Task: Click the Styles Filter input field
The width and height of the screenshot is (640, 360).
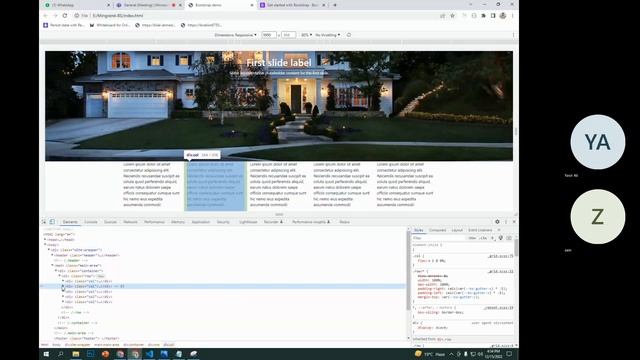Action: pos(439,238)
